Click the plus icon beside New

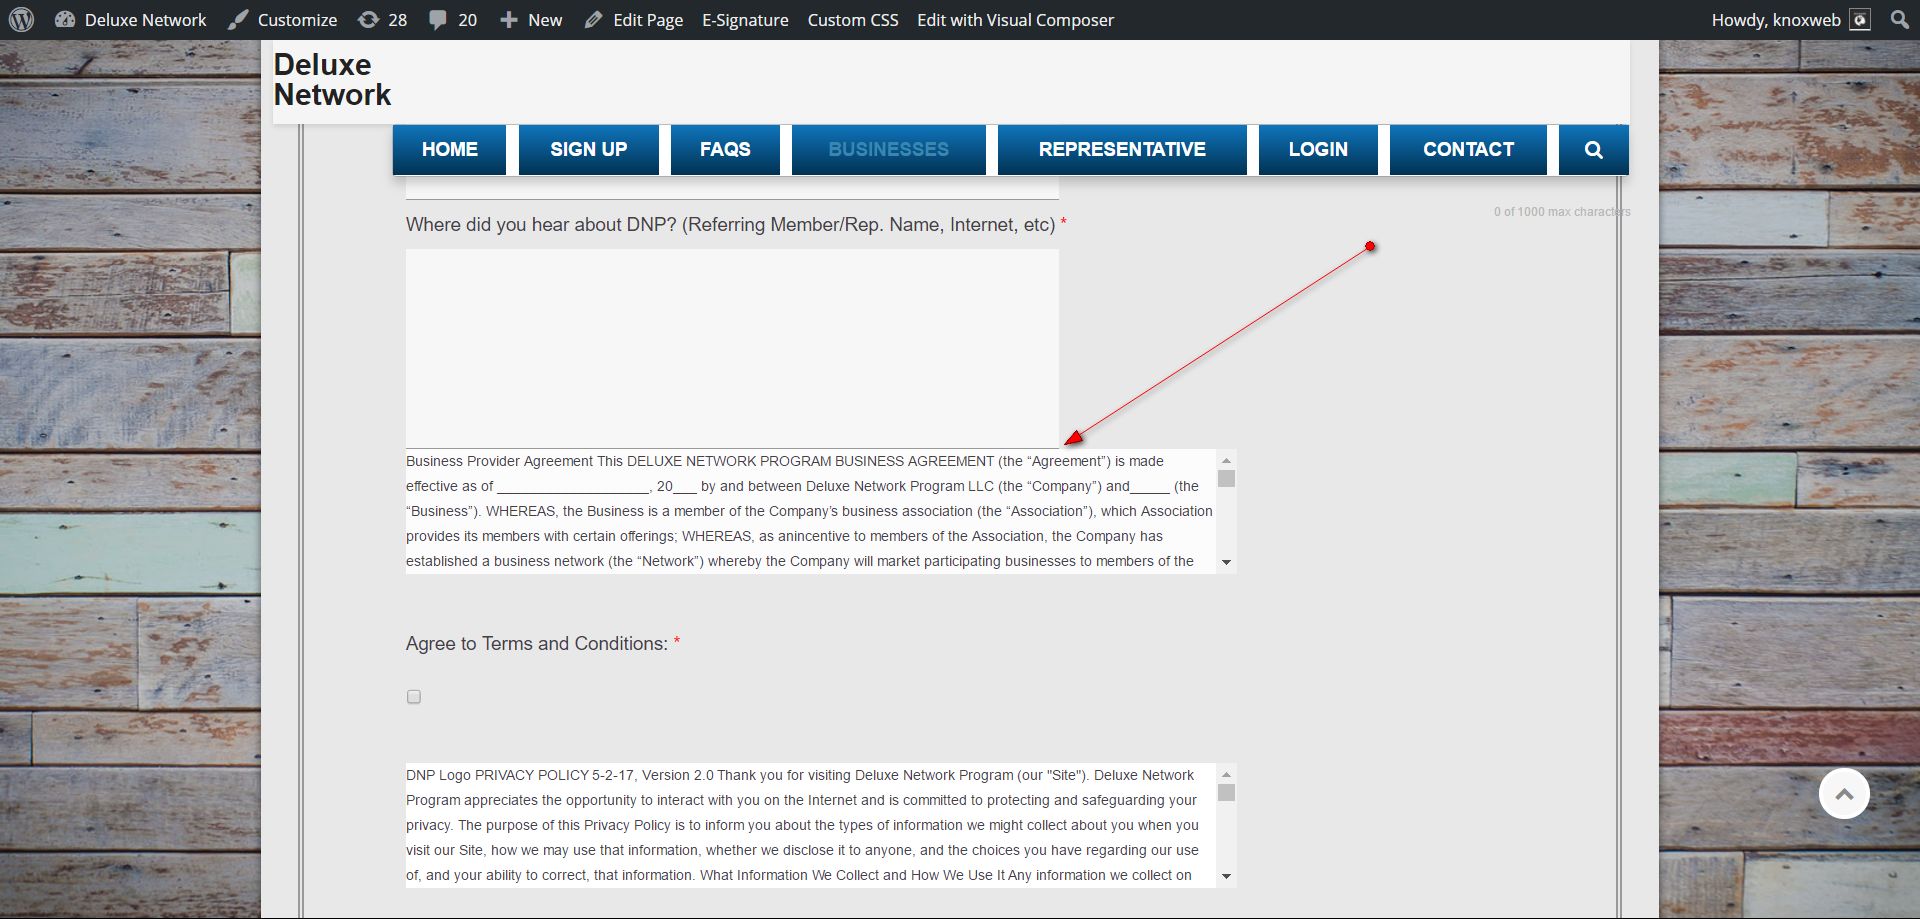coord(508,20)
